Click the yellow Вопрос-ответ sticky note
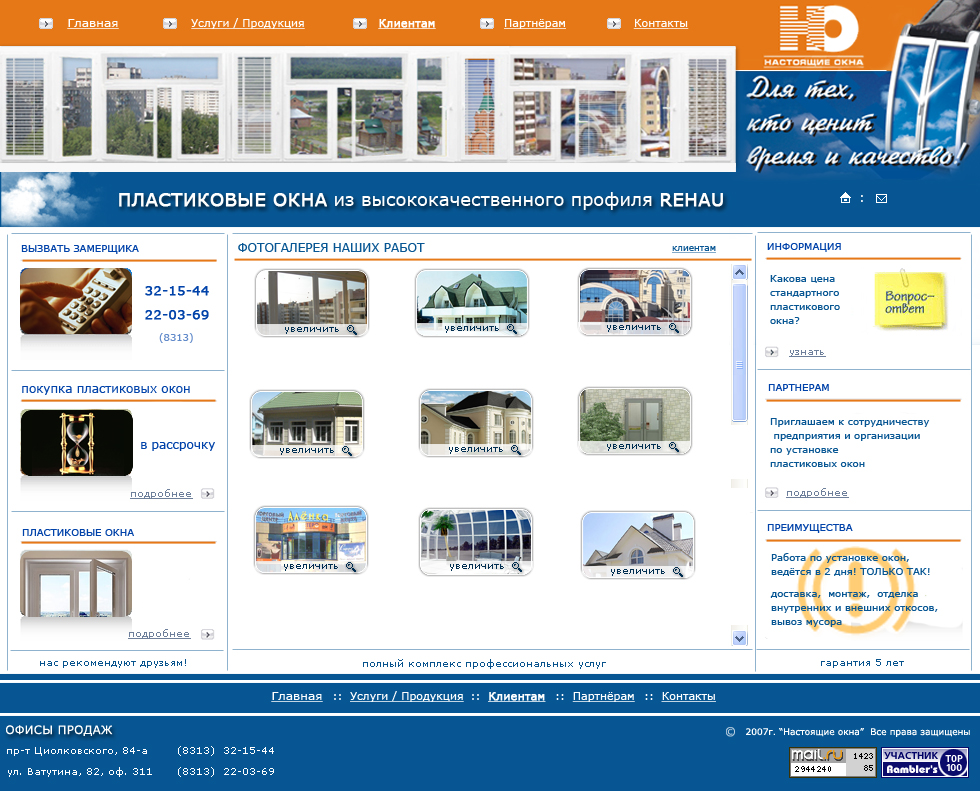Image resolution: width=980 pixels, height=791 pixels. pyautogui.click(x=910, y=301)
